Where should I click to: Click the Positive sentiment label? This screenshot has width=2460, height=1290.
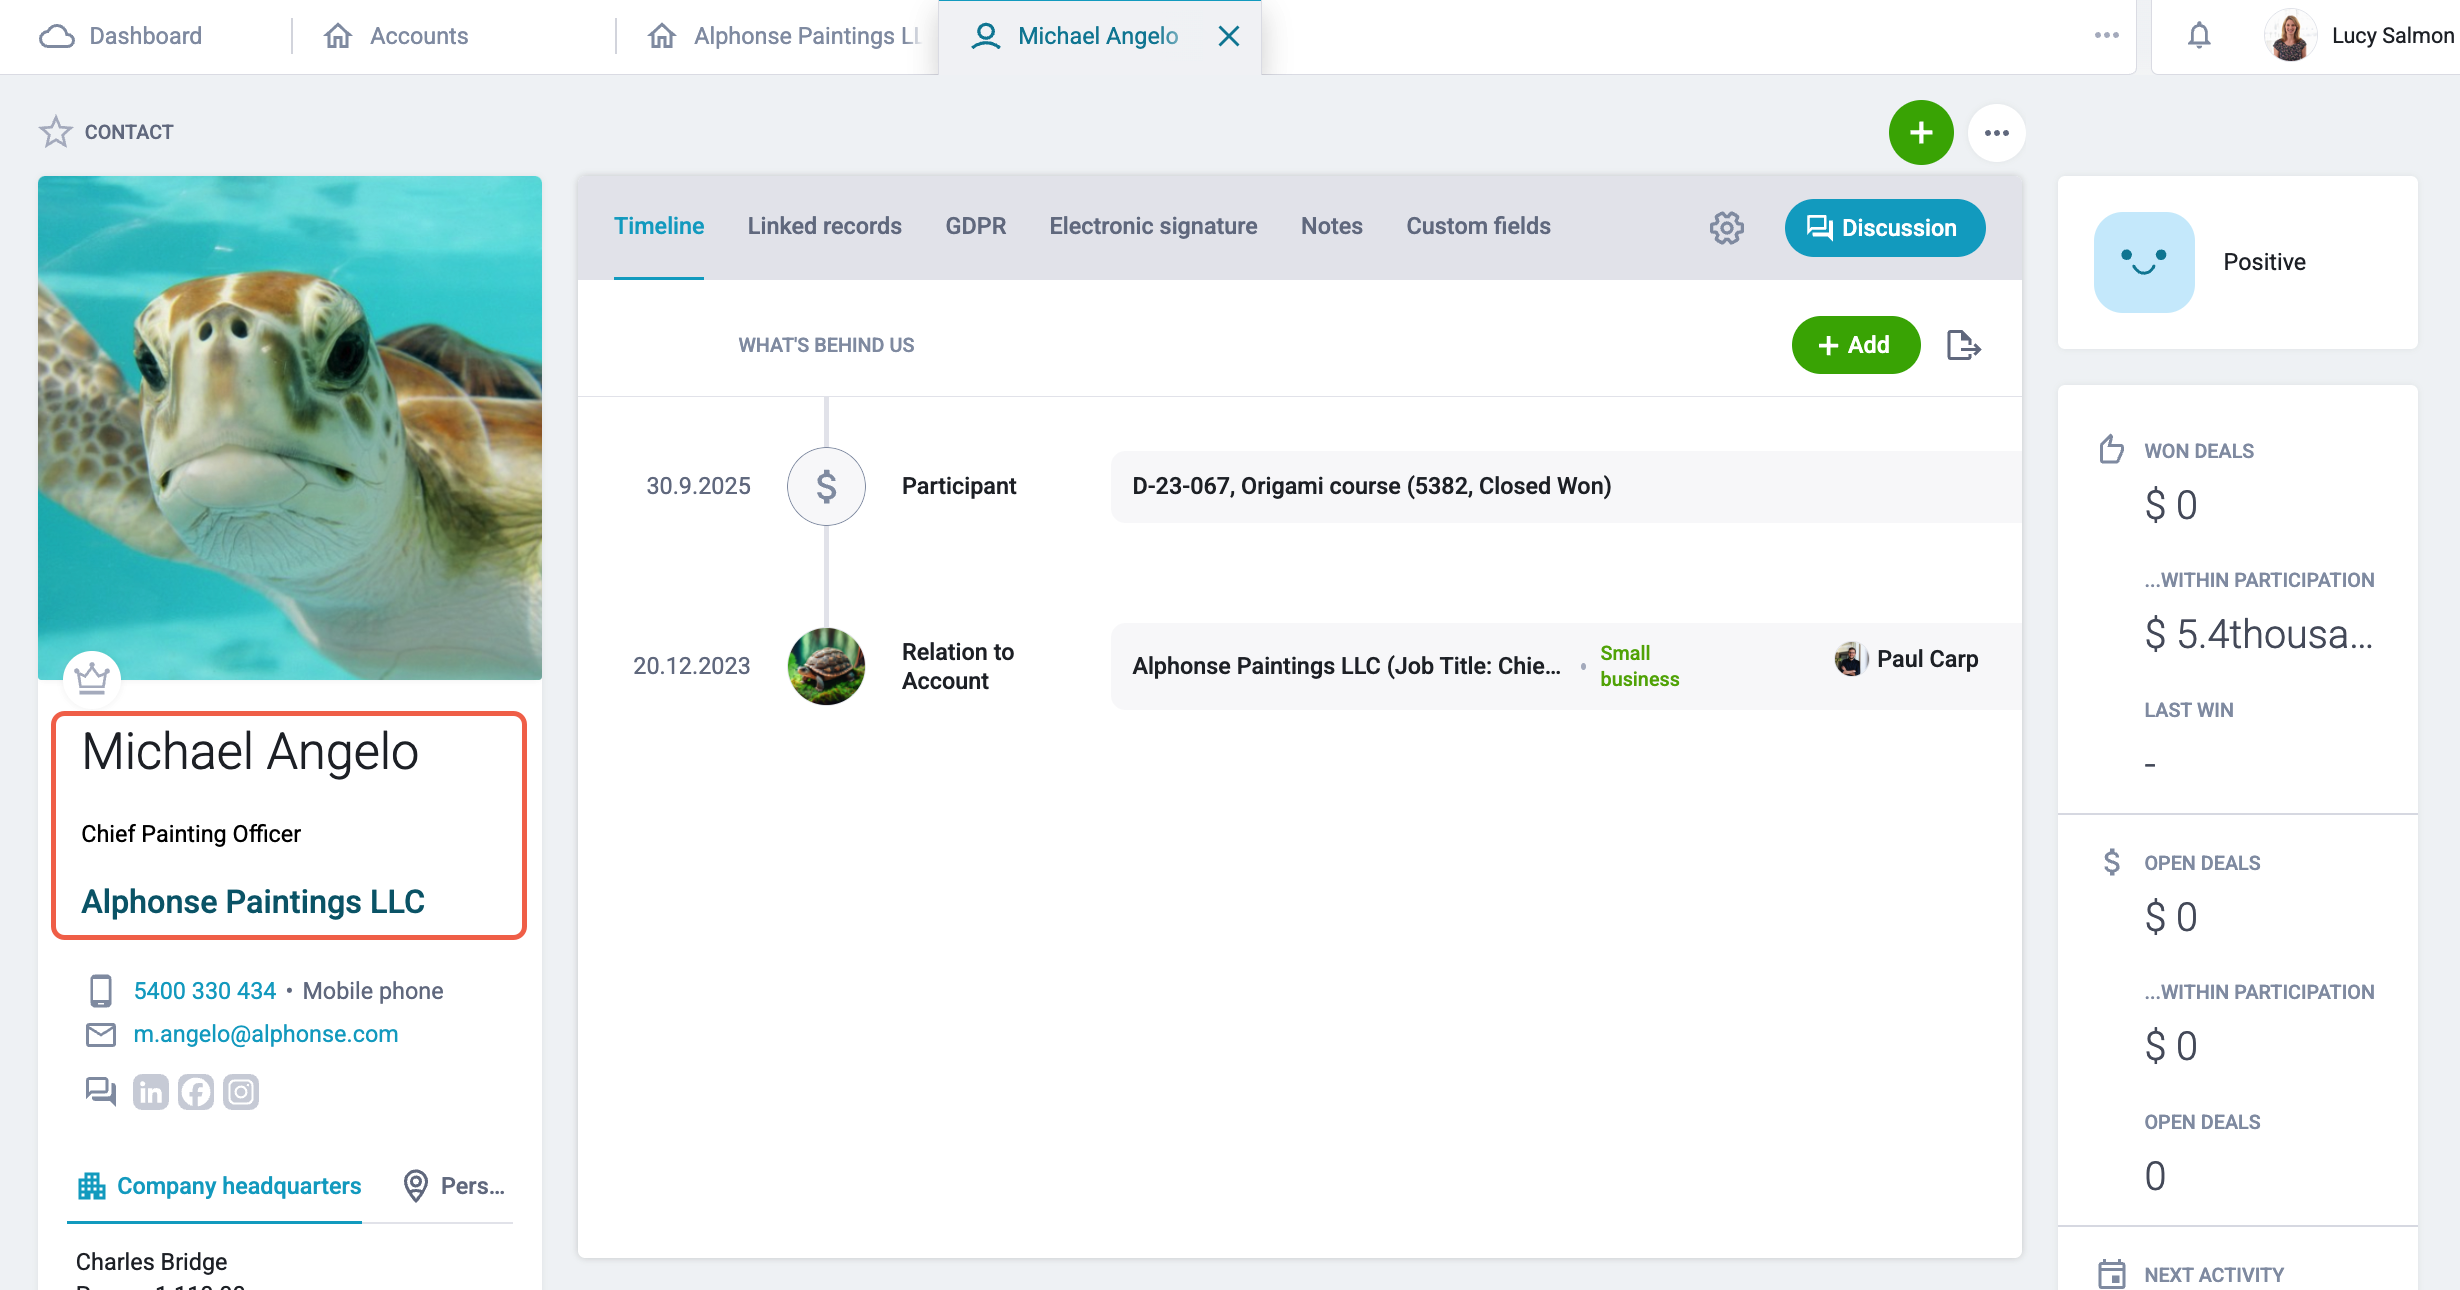tap(2264, 262)
